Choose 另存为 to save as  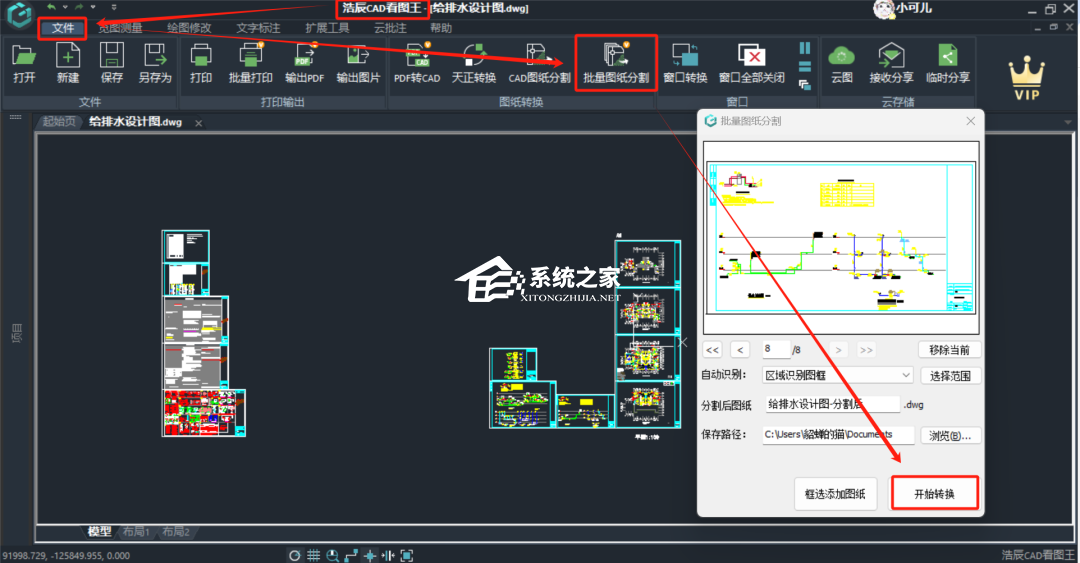[155, 63]
